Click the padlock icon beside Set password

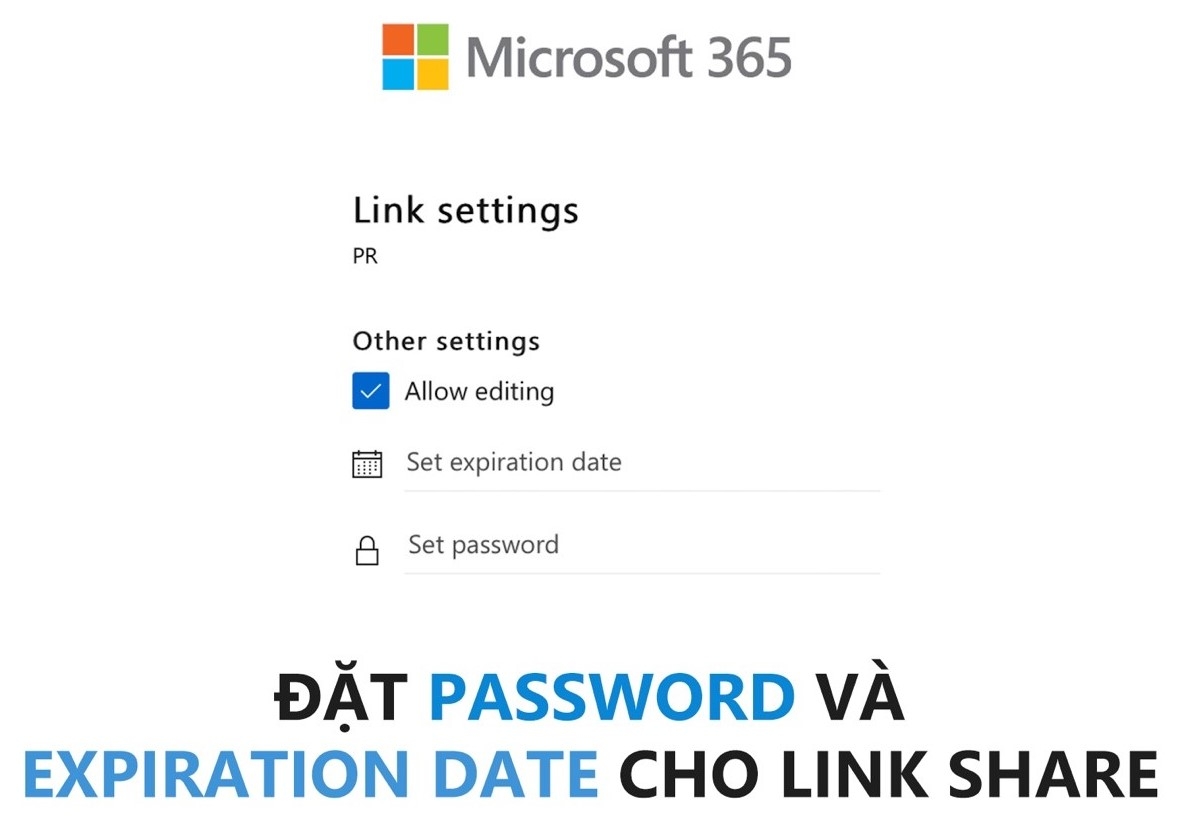tap(367, 550)
